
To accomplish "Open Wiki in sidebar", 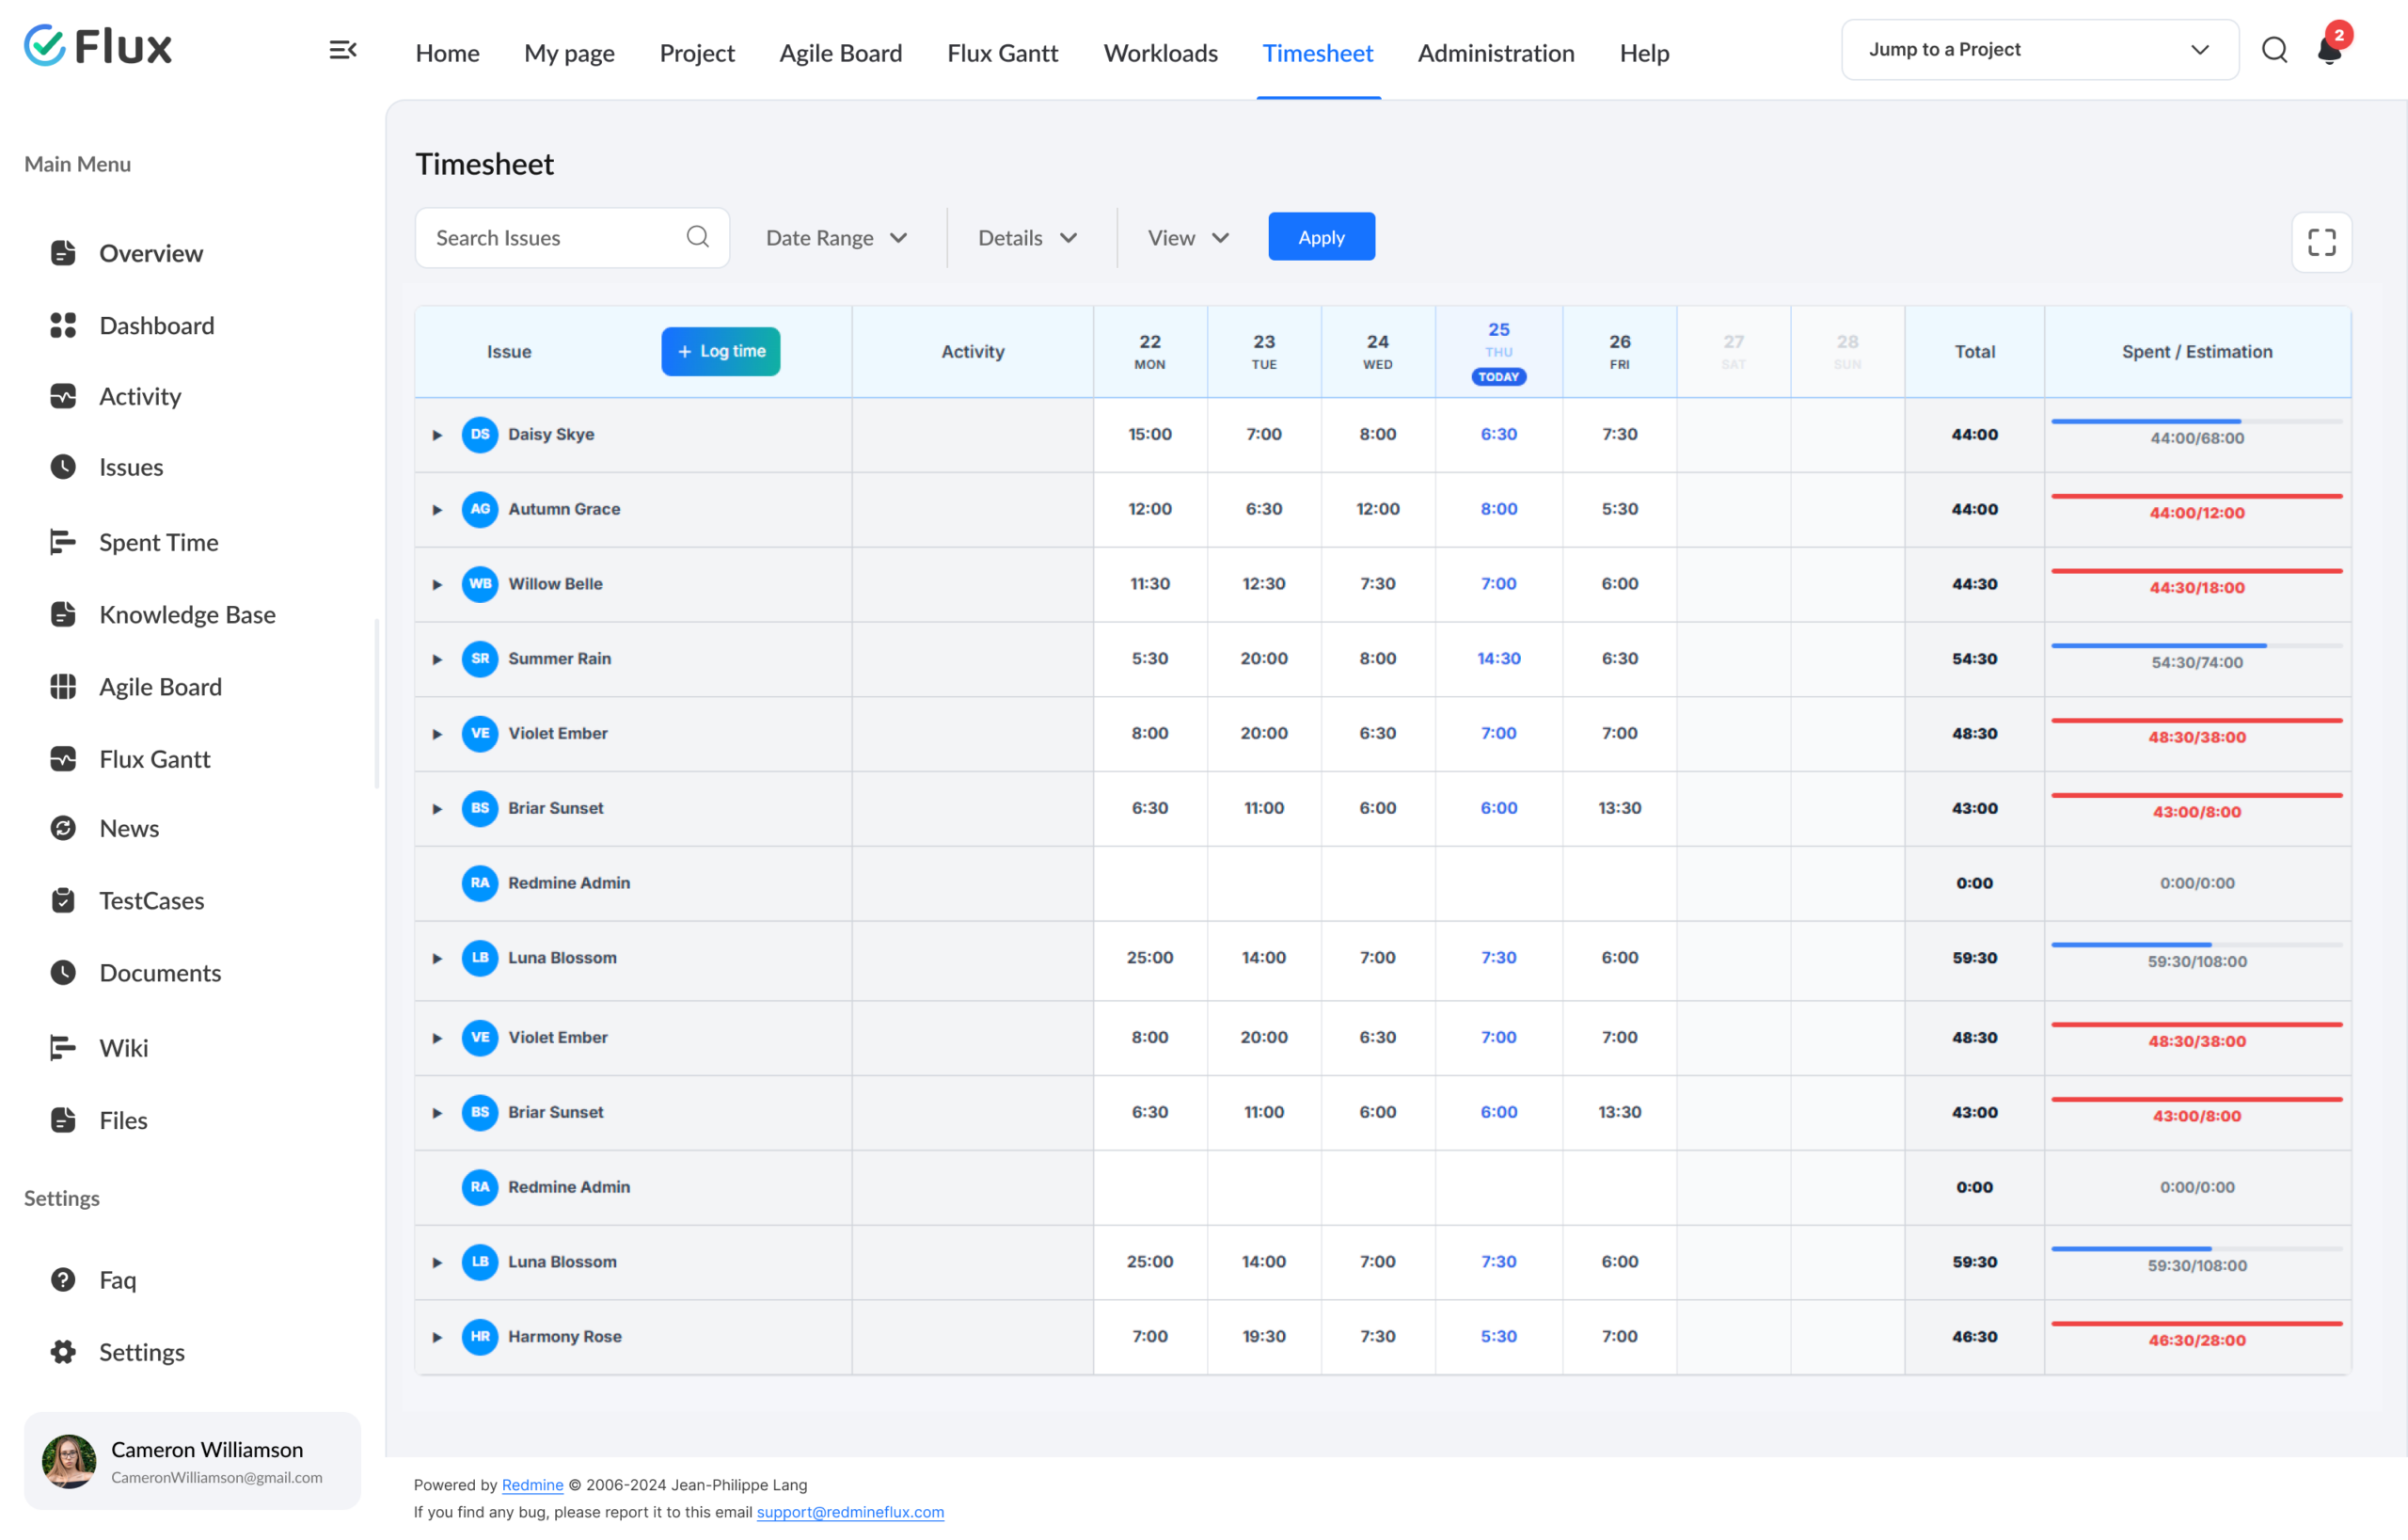I will point(123,1048).
